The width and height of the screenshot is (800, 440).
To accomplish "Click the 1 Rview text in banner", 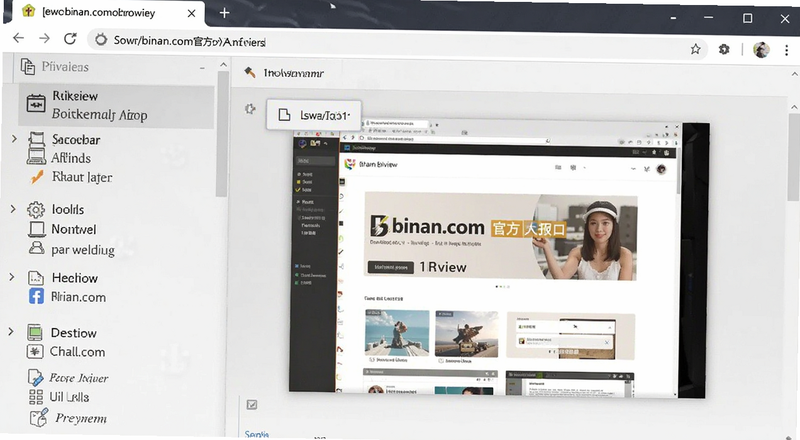I will tap(442, 267).
